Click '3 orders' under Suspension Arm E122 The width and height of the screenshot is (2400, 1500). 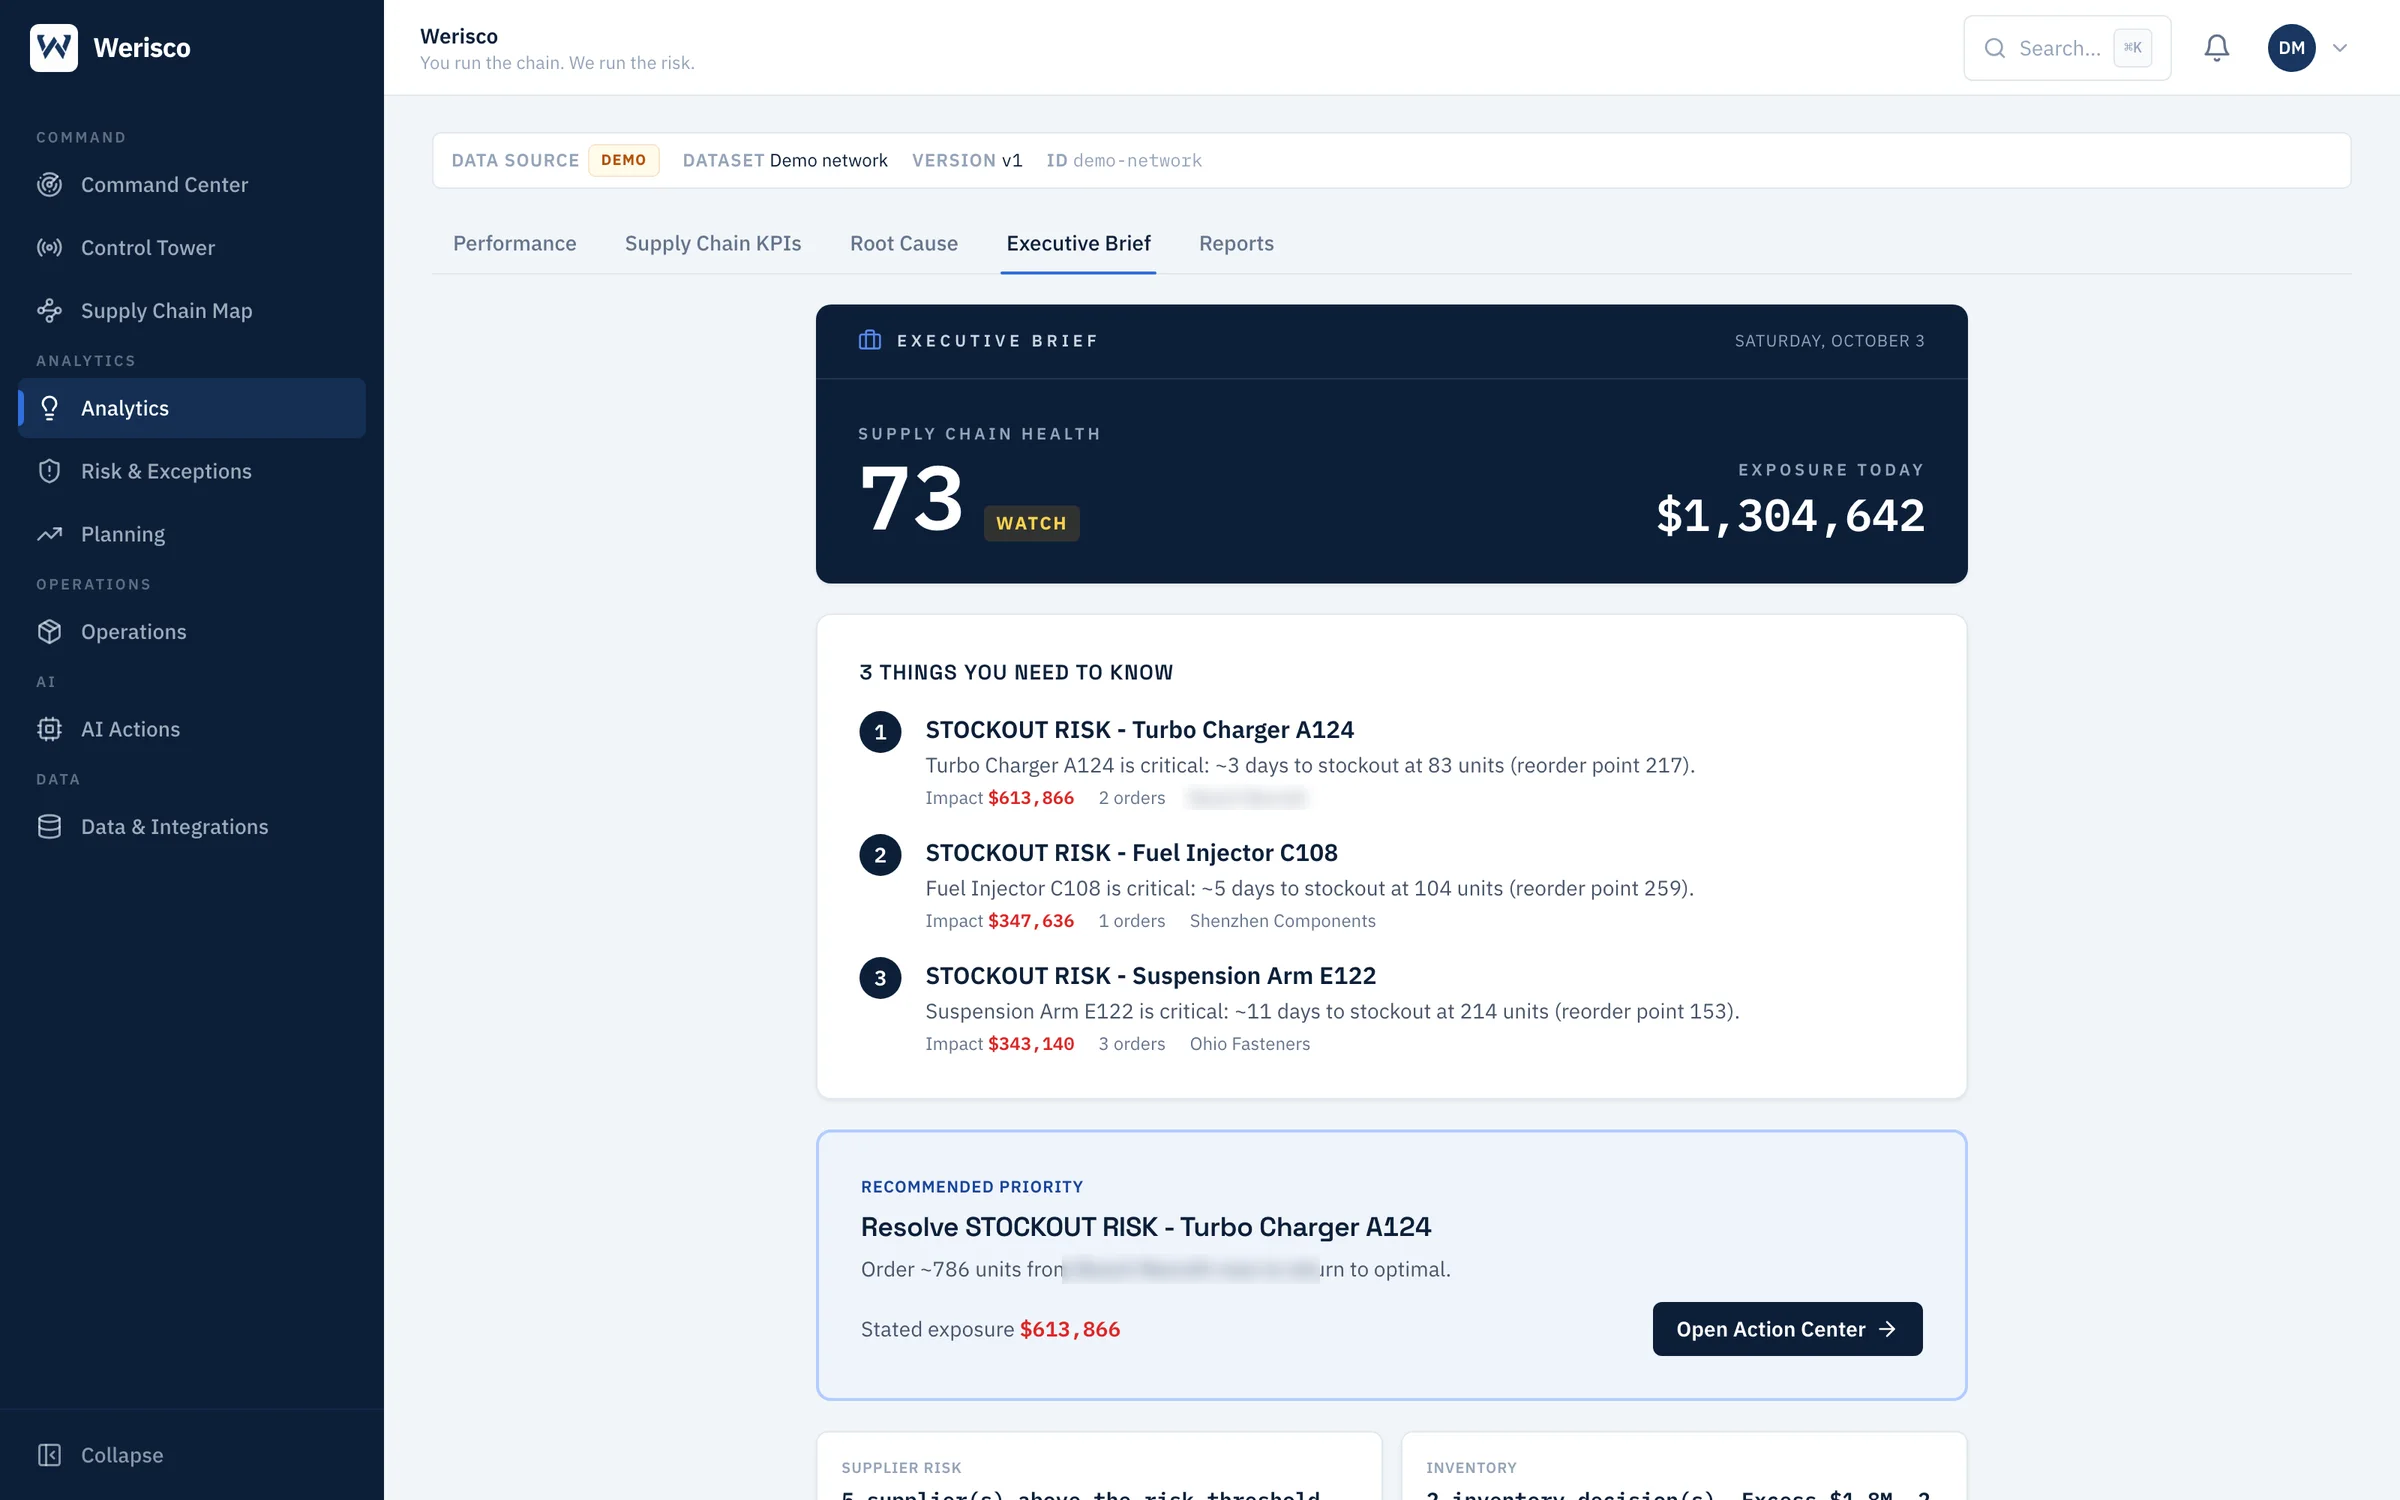1131,1044
